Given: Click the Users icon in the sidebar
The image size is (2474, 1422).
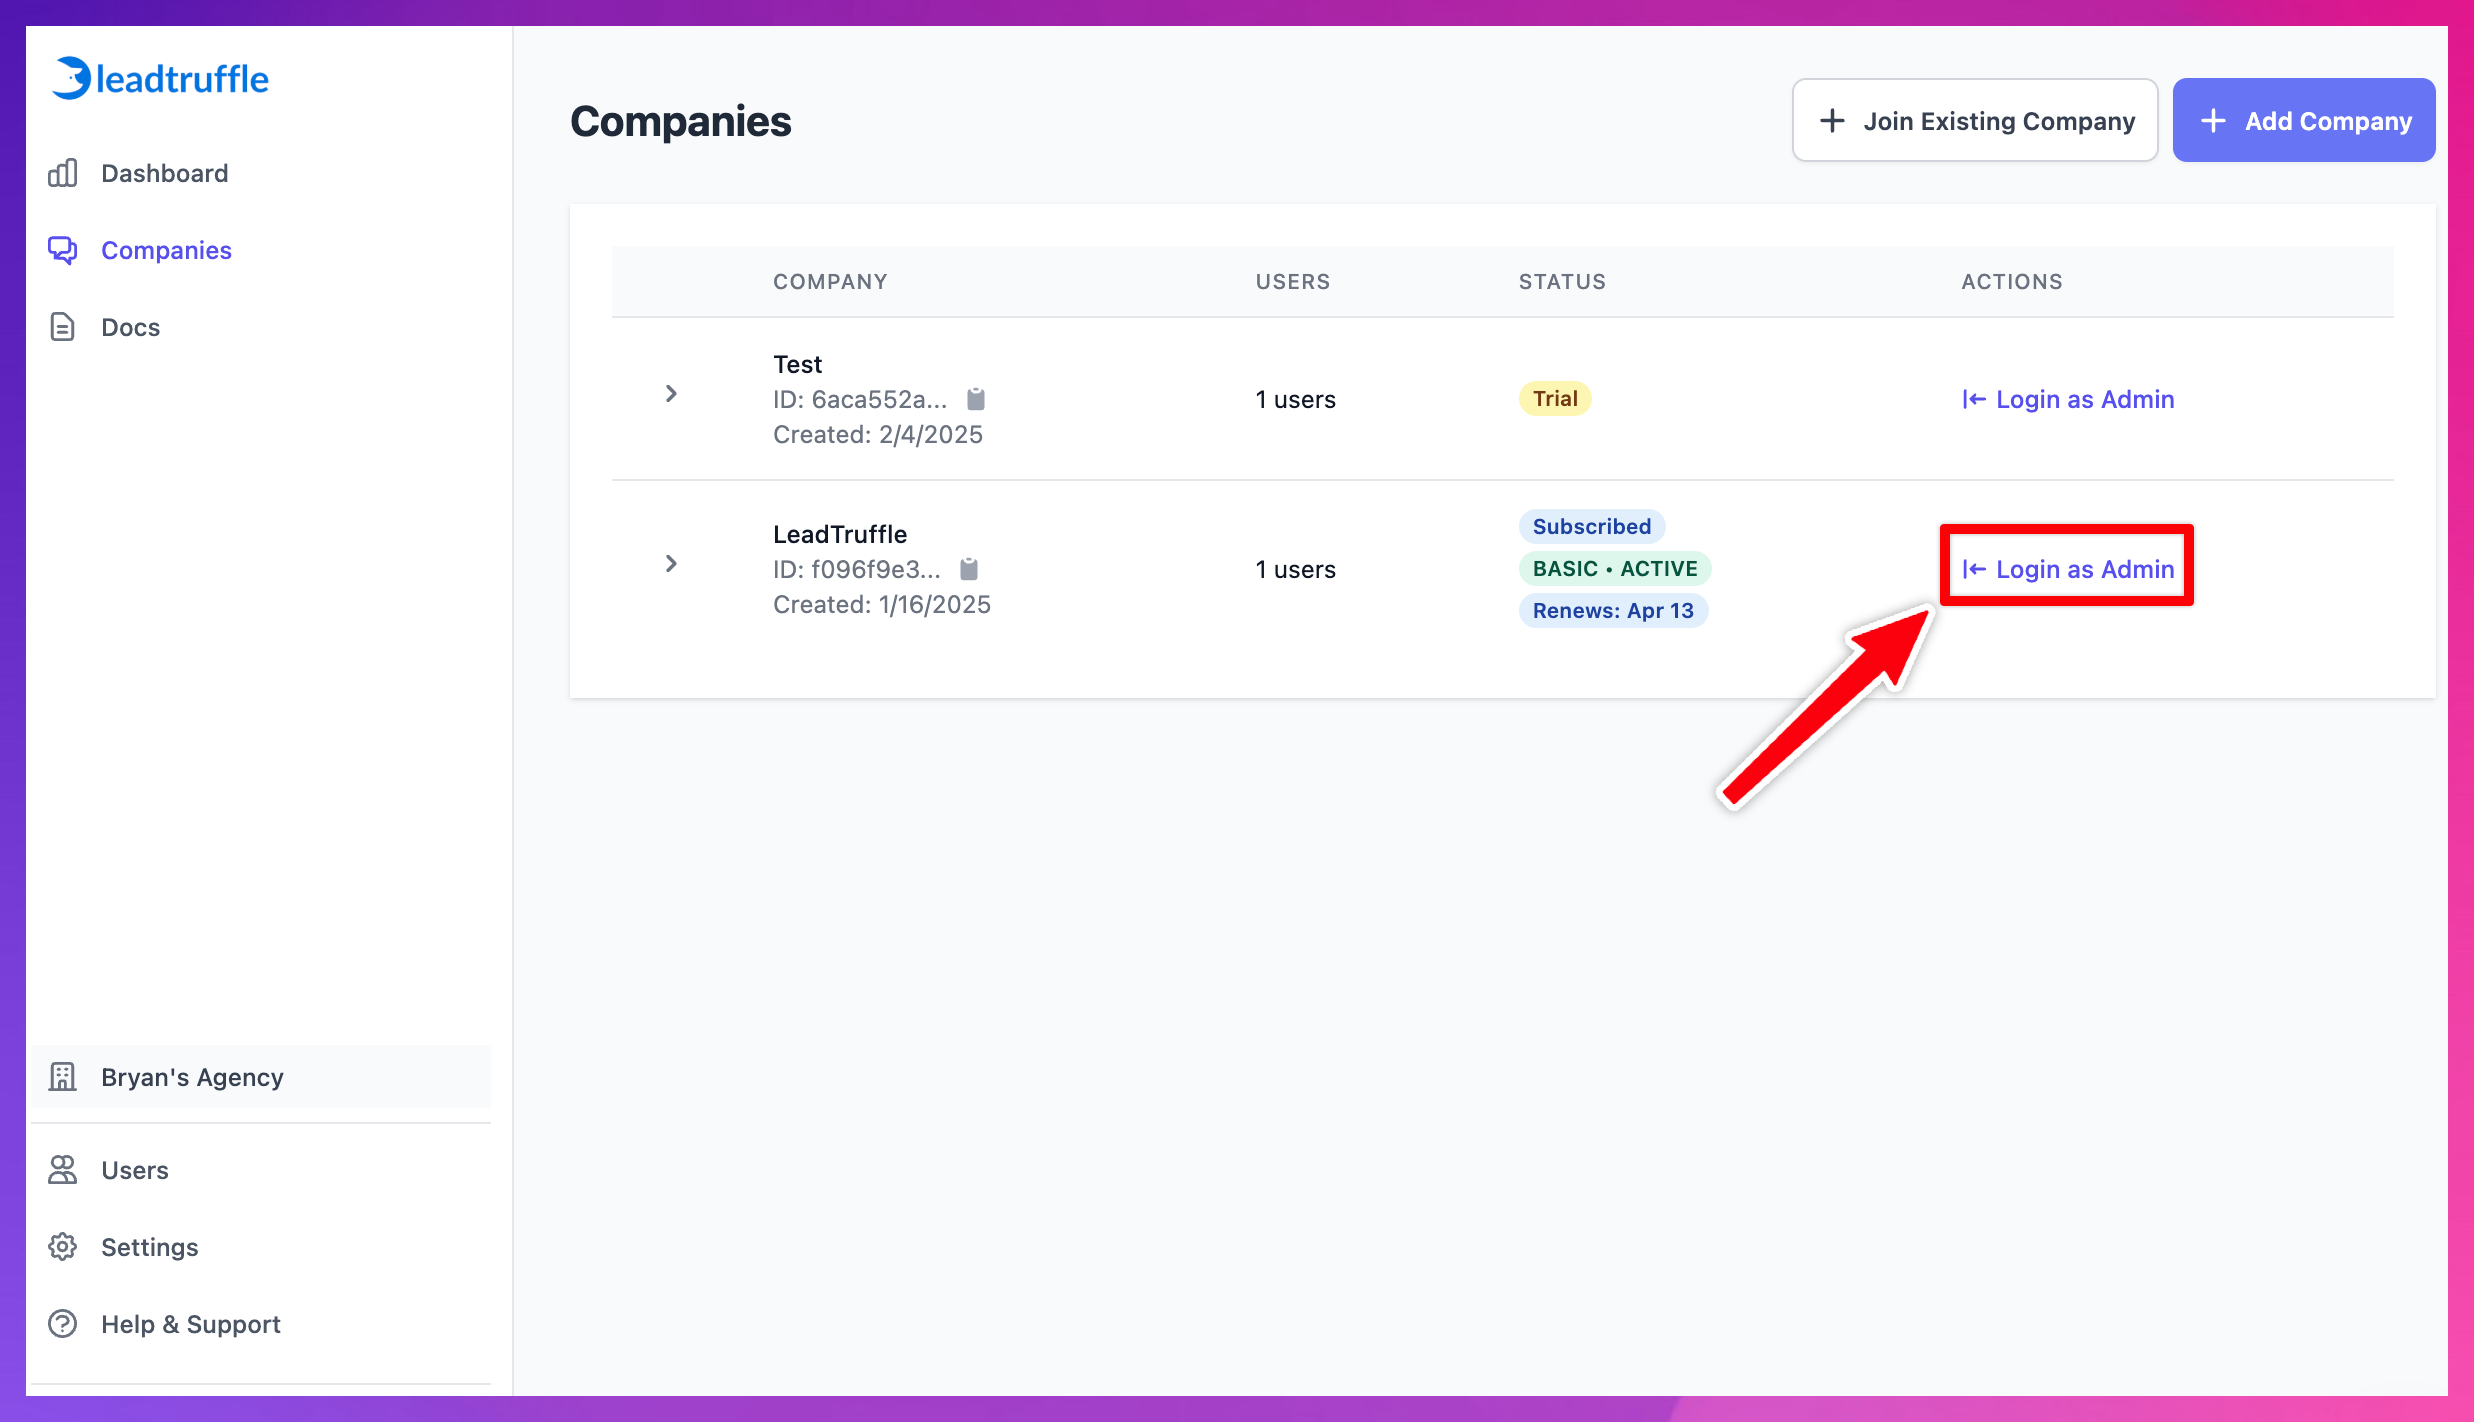Looking at the screenshot, I should point(62,1170).
